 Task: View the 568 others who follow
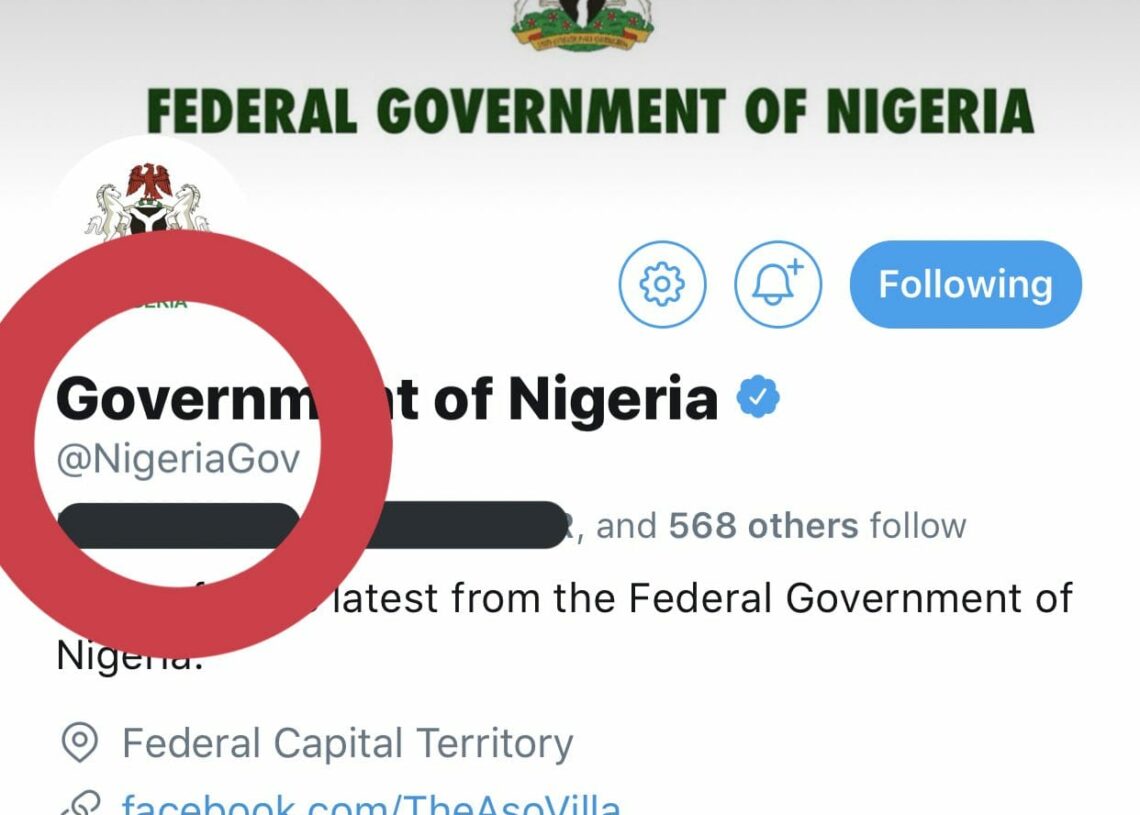tap(763, 526)
